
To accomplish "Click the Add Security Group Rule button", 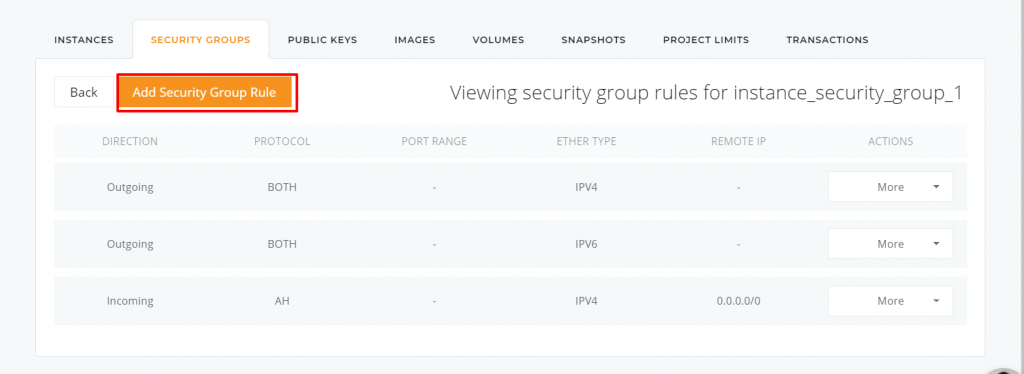I will pyautogui.click(x=204, y=92).
